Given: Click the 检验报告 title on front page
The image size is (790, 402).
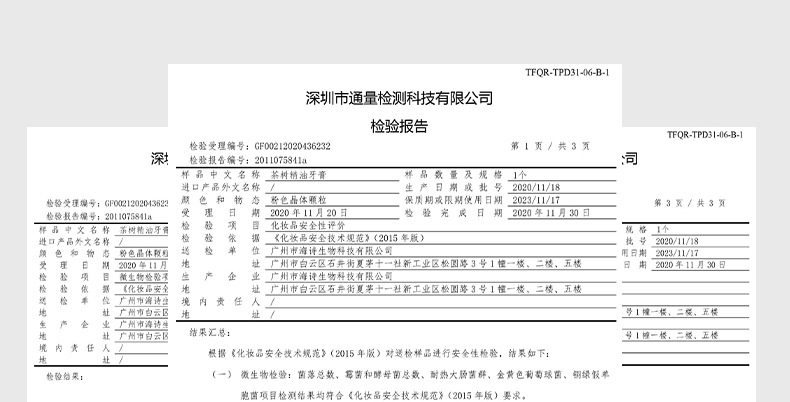Looking at the screenshot, I should coord(399,126).
